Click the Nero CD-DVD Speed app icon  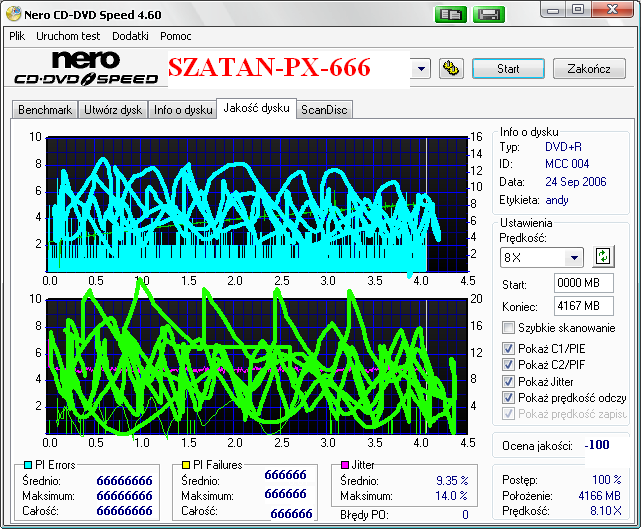click(x=14, y=14)
